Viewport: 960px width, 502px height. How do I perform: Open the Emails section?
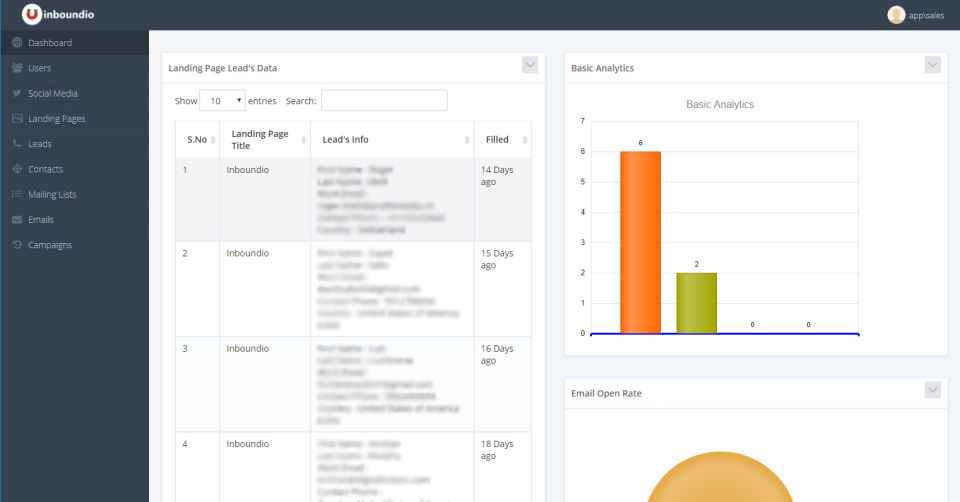coord(75,219)
